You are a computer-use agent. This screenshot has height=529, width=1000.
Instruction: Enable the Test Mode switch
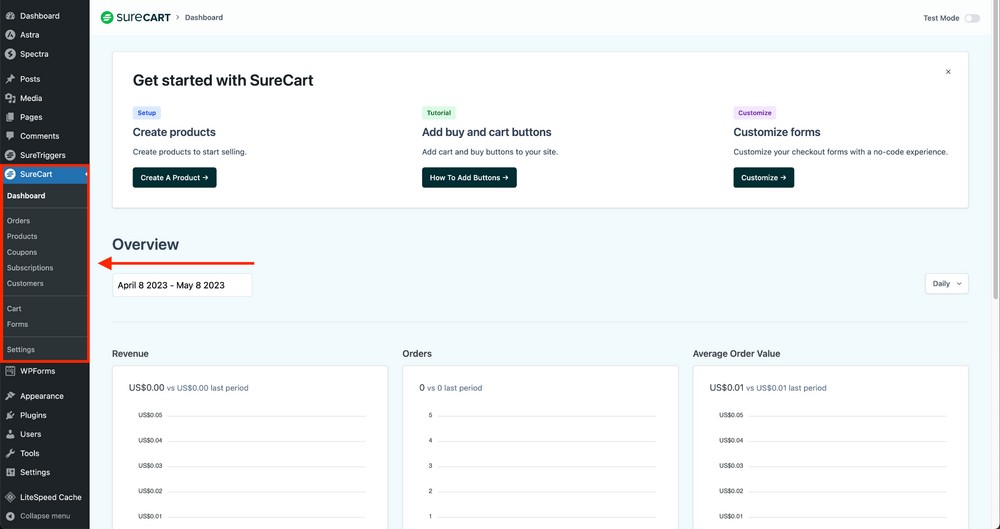[x=972, y=19]
